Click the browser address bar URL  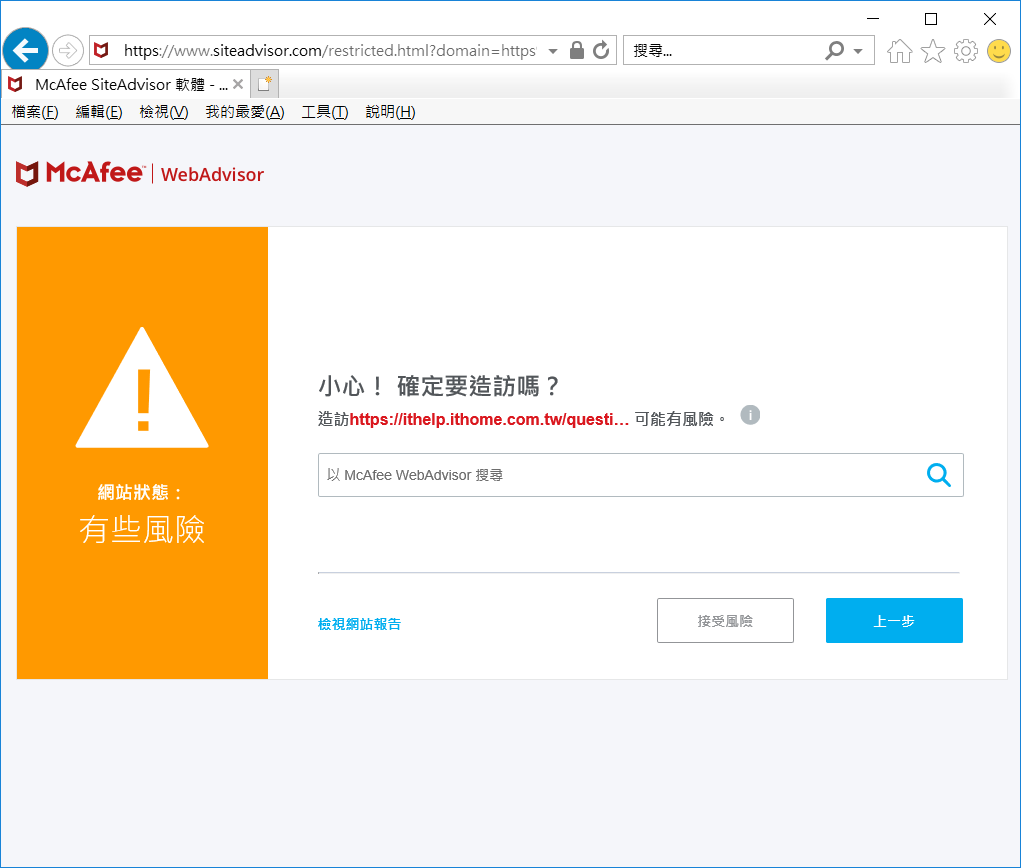tap(329, 50)
